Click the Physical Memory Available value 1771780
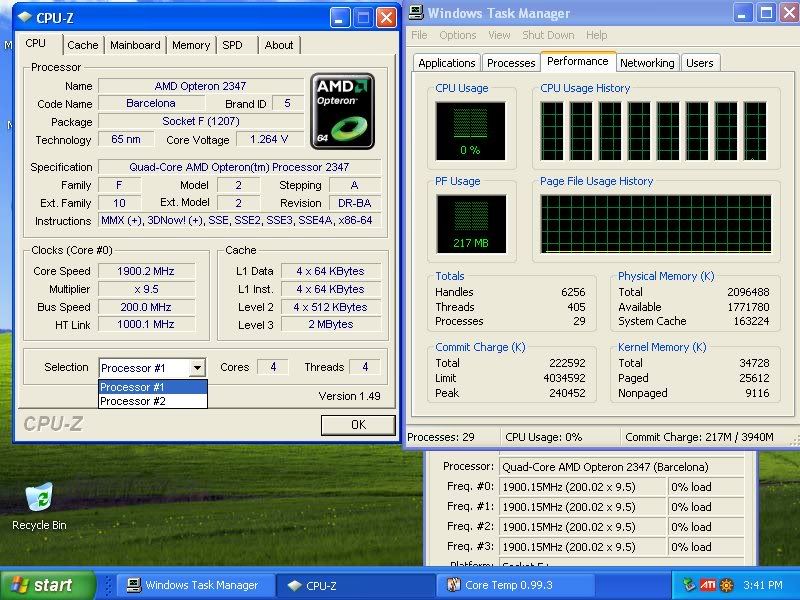The height and width of the screenshot is (600, 800). click(x=748, y=307)
